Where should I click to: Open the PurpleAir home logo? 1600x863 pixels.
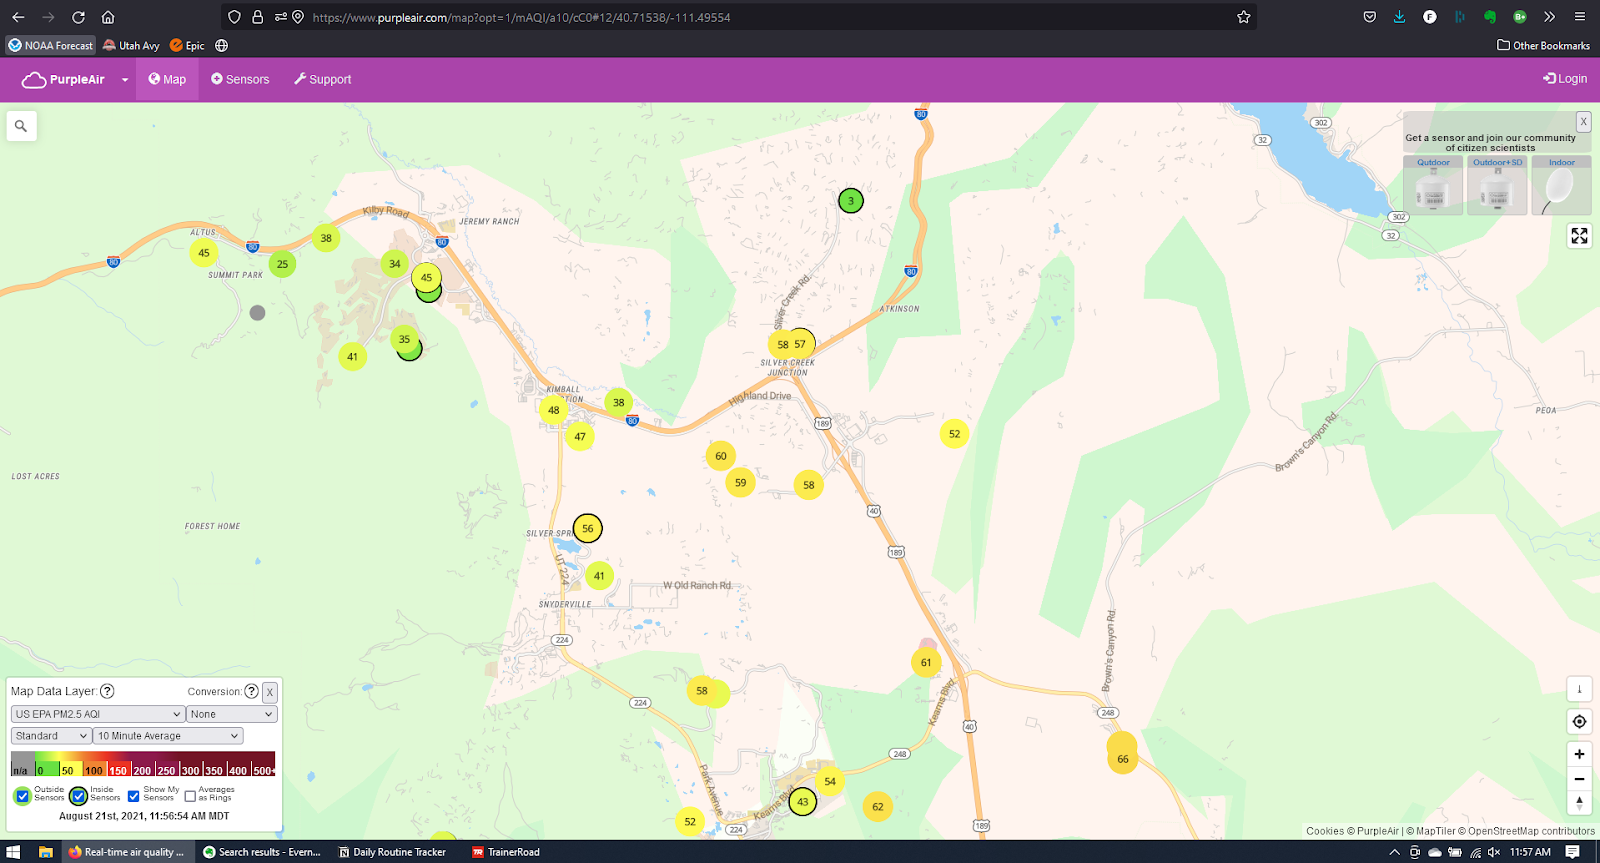63,80
